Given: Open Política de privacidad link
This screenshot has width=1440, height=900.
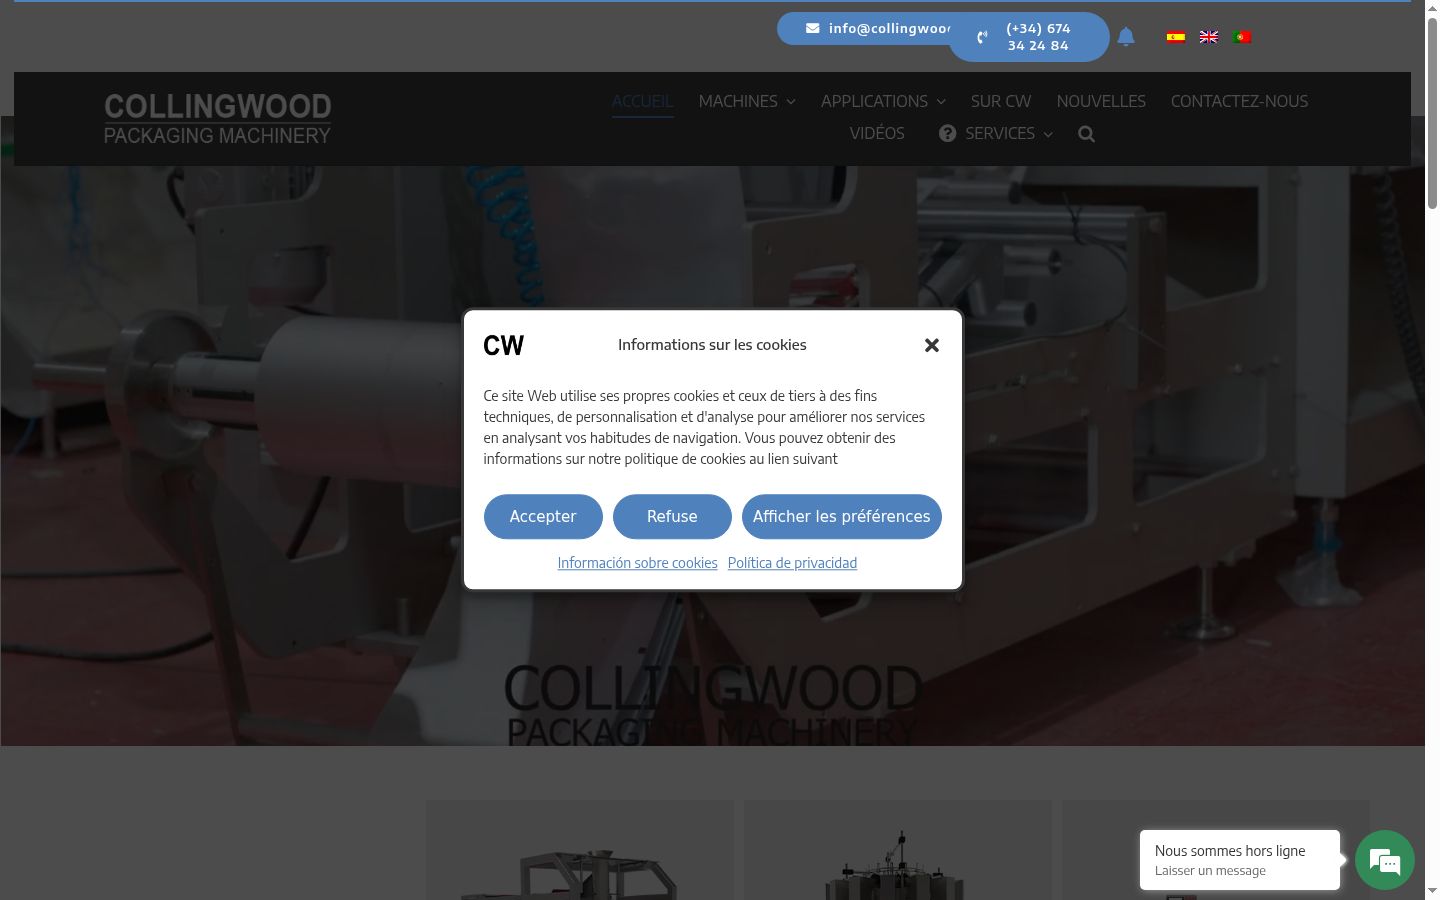Looking at the screenshot, I should click(792, 563).
